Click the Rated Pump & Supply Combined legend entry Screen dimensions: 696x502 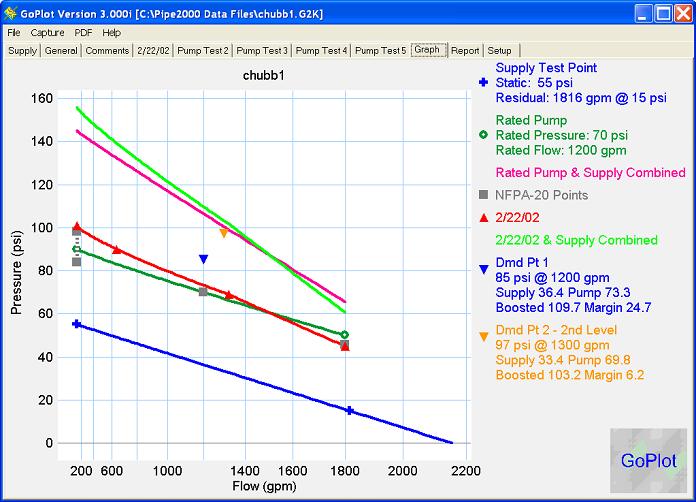[x=590, y=172]
